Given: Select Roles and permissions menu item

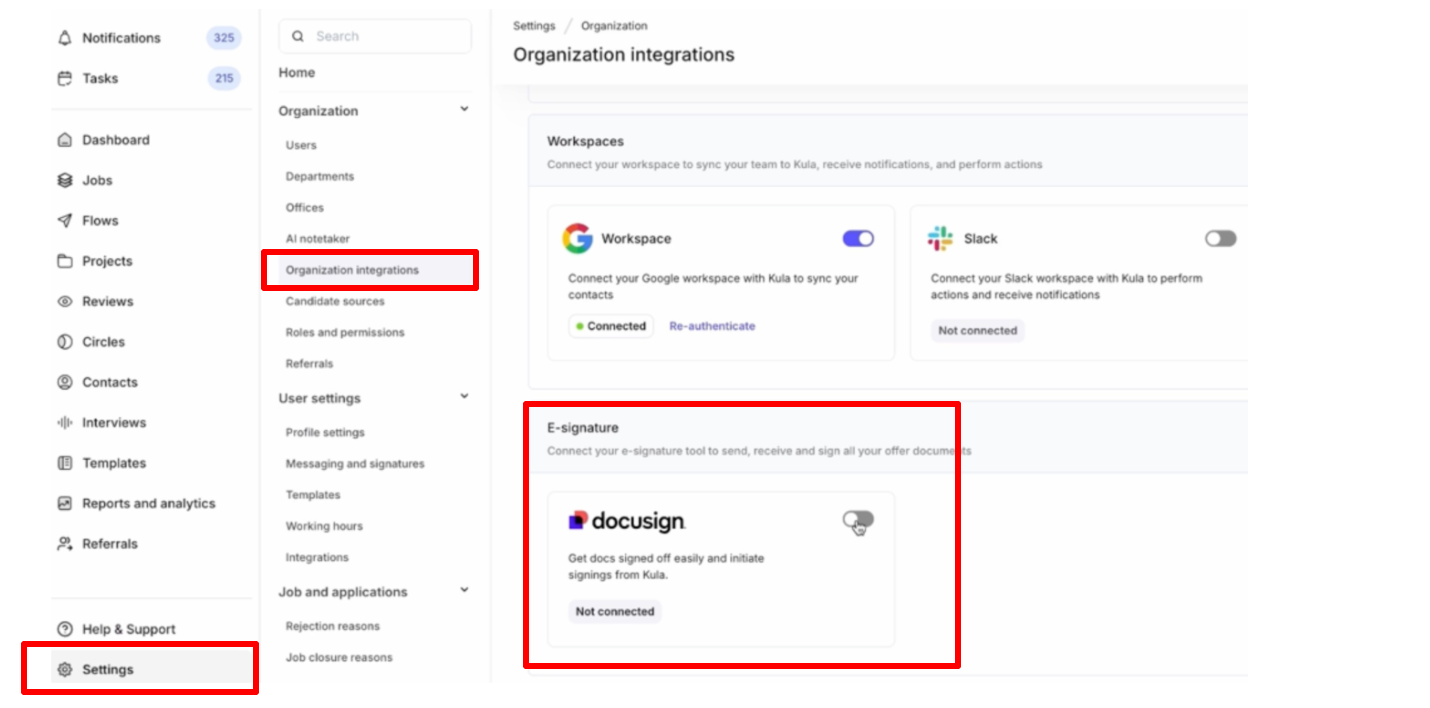Looking at the screenshot, I should click(x=345, y=332).
